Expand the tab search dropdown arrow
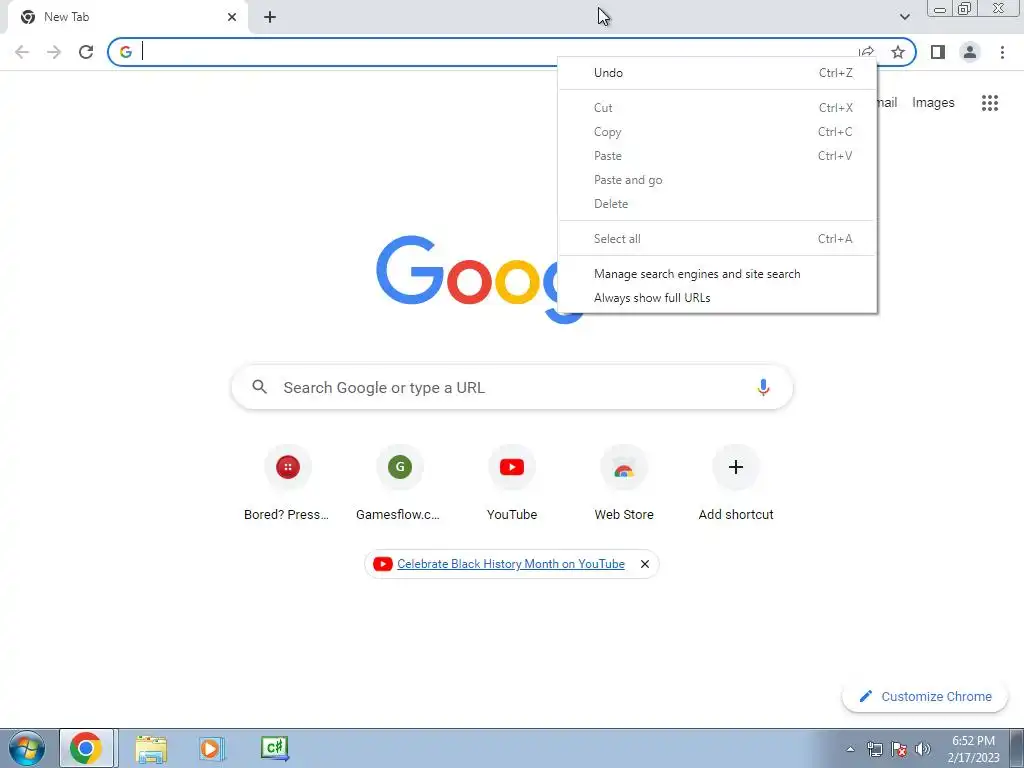The height and width of the screenshot is (768, 1024). click(904, 17)
